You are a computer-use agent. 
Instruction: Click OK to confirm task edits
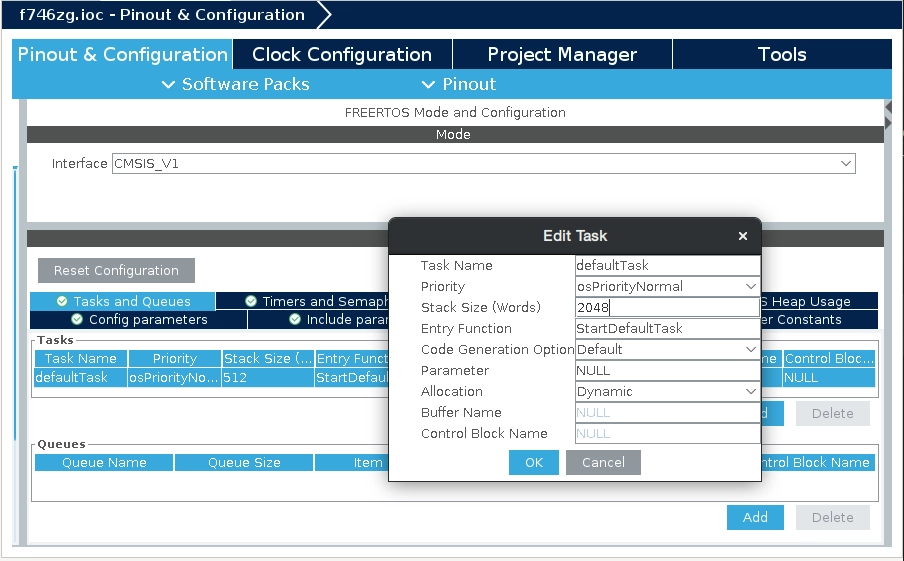coord(533,462)
